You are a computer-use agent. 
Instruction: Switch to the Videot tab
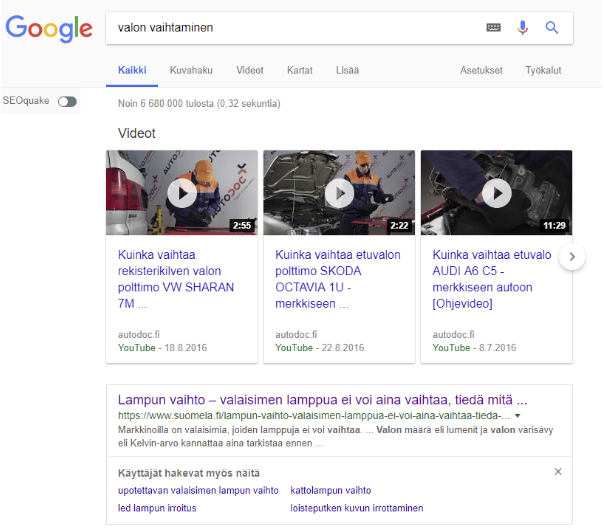click(x=250, y=71)
